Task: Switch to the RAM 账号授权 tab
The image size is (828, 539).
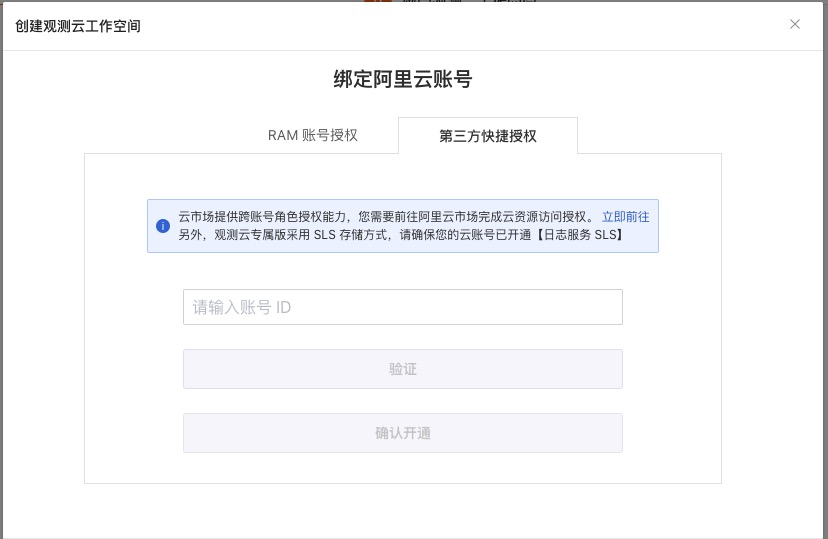Action: 312,136
